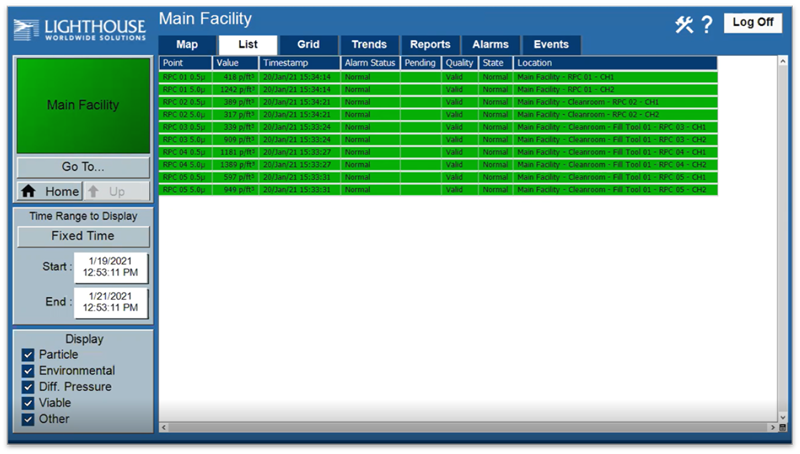800x454 pixels.
Task: Go Home using the house button
Action: 49,191
